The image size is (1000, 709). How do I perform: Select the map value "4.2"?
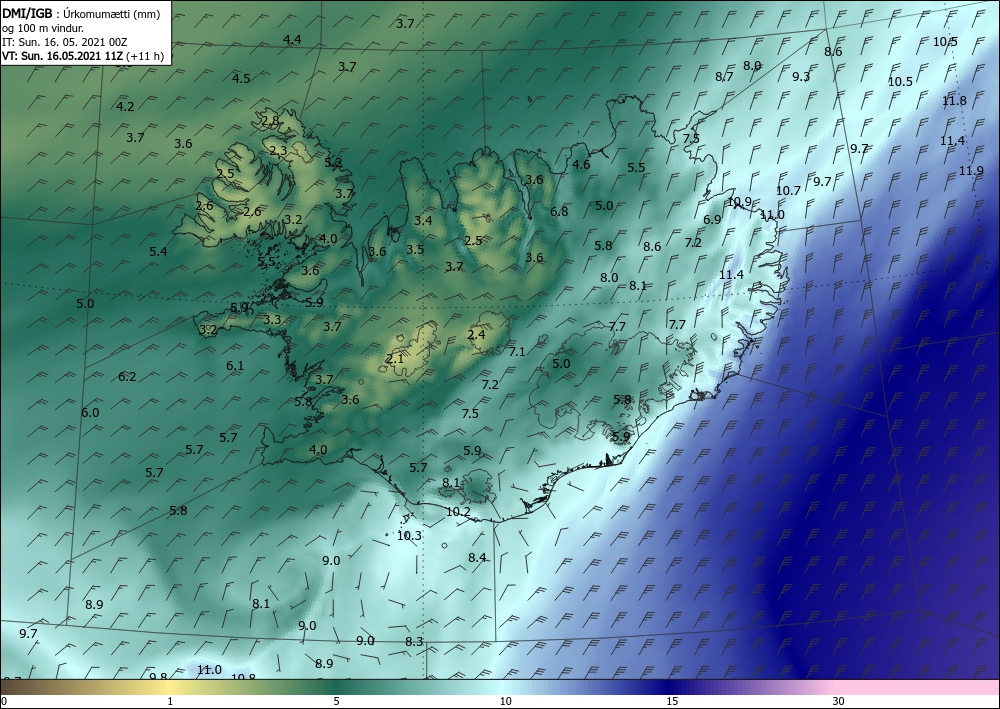(126, 106)
